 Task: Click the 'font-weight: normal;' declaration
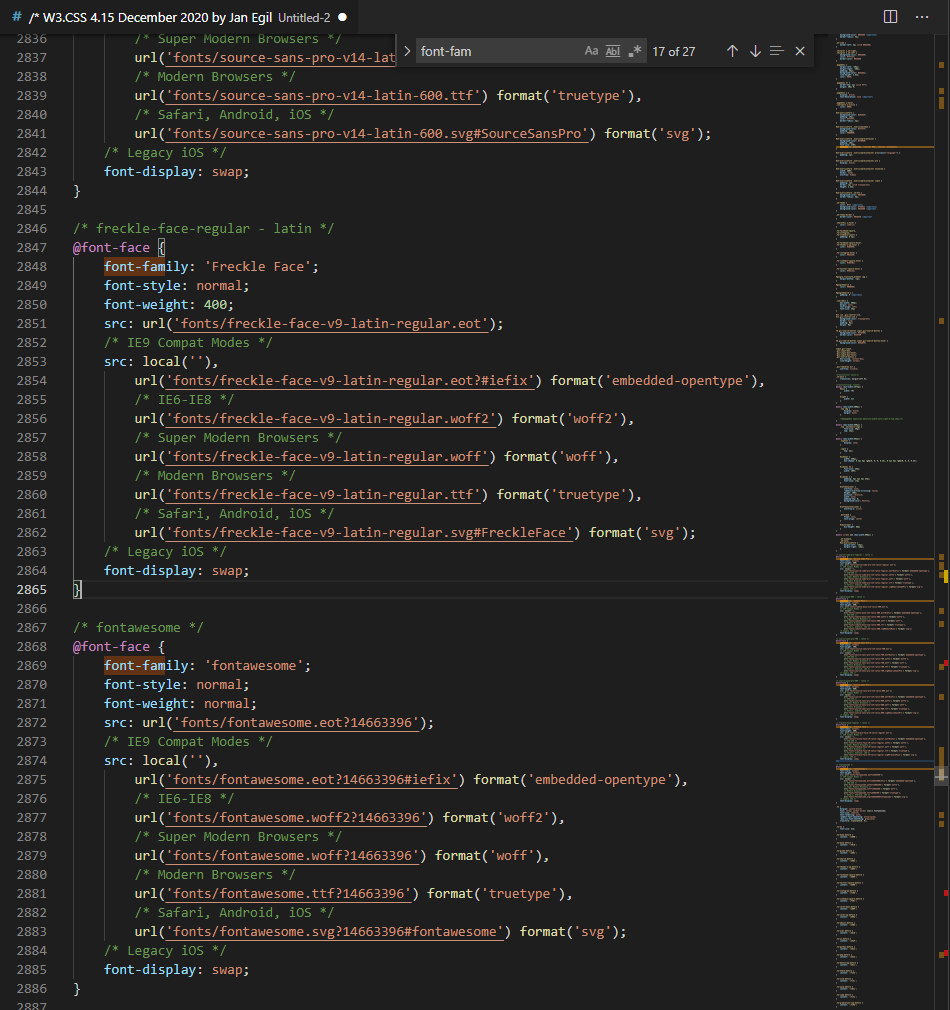[180, 704]
